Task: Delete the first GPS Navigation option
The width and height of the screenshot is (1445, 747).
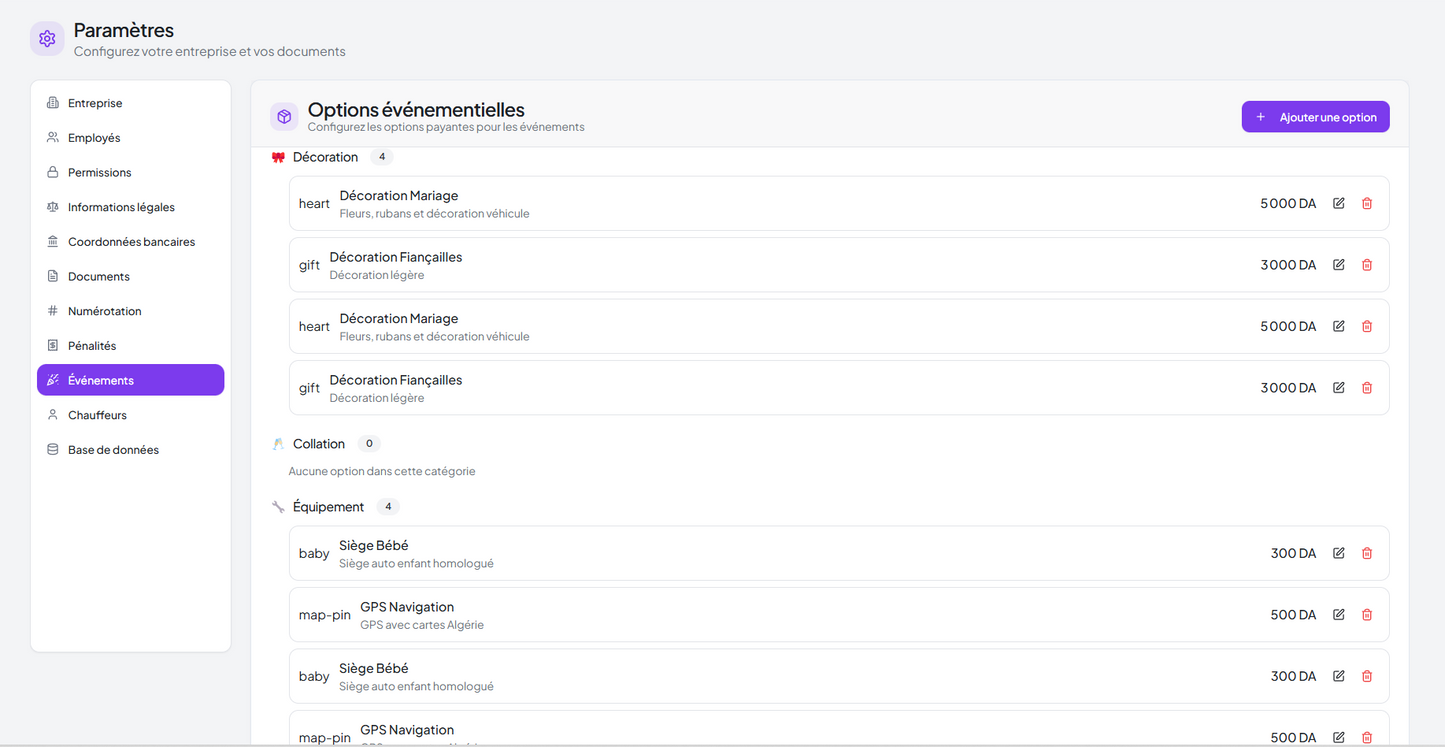Action: click(x=1367, y=615)
